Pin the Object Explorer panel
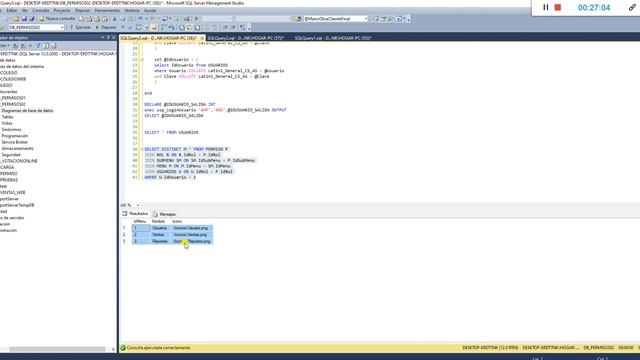 click(108, 38)
